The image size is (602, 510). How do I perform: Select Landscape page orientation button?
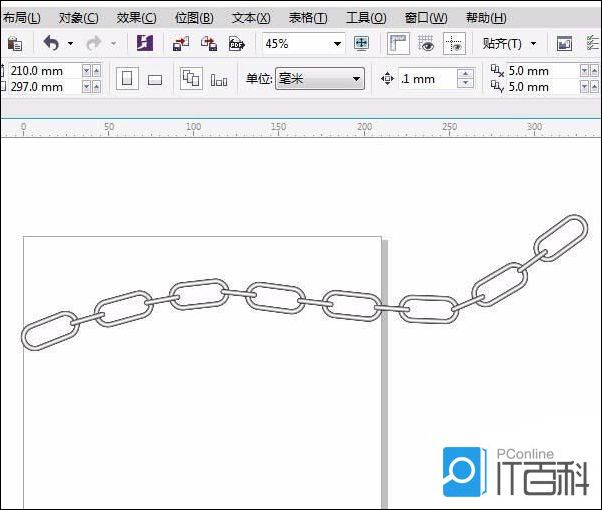155,79
